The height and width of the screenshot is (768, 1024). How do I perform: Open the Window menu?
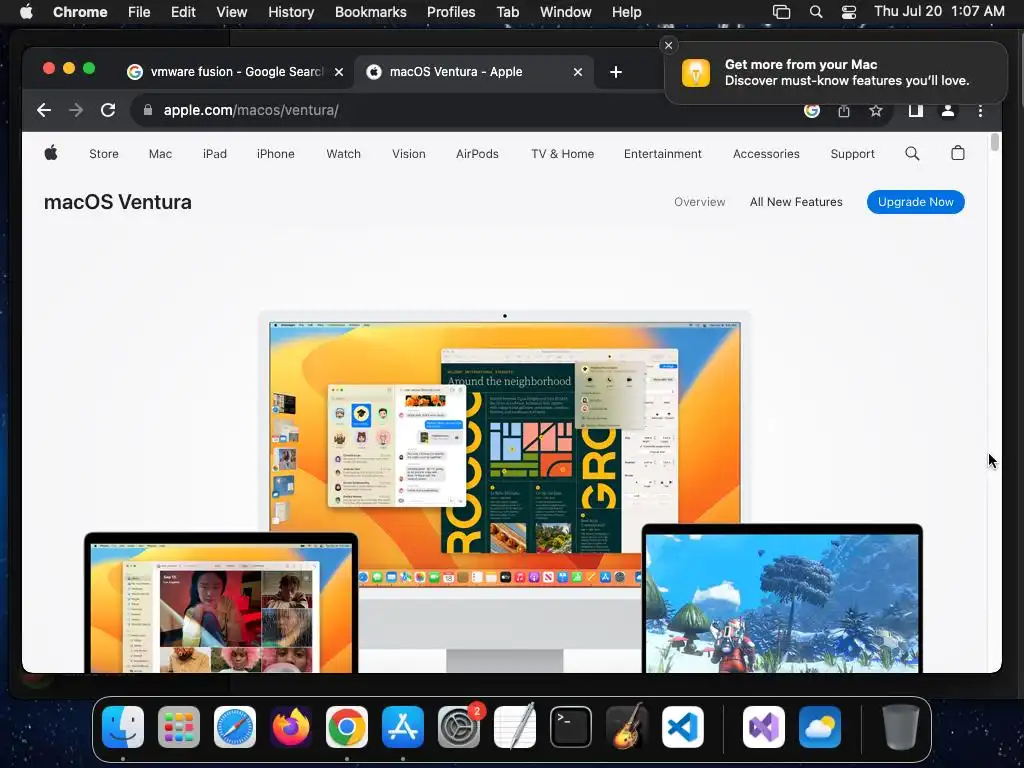point(566,12)
